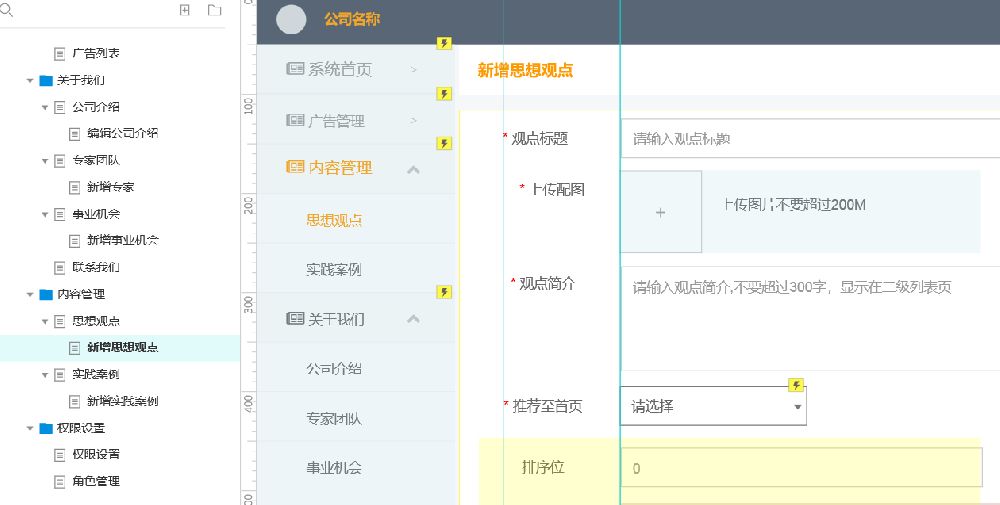Click the 内容管理 menu icon
The height and width of the screenshot is (505, 1000).
[295, 166]
